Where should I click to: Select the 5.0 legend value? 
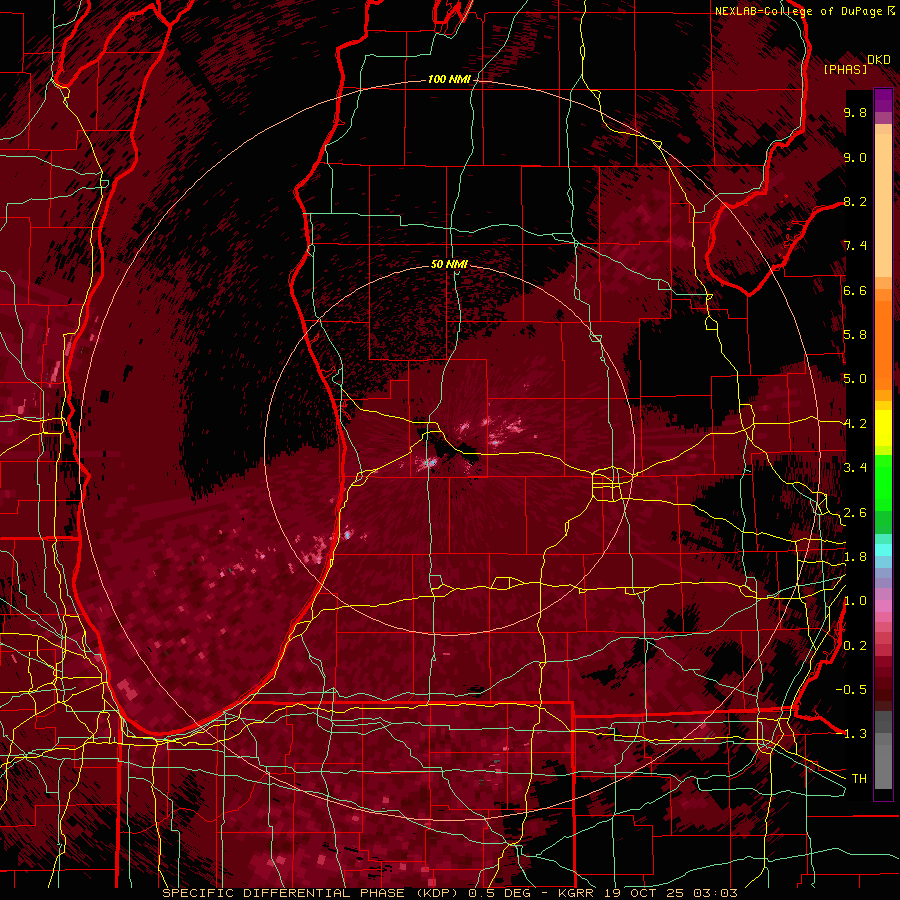[855, 379]
